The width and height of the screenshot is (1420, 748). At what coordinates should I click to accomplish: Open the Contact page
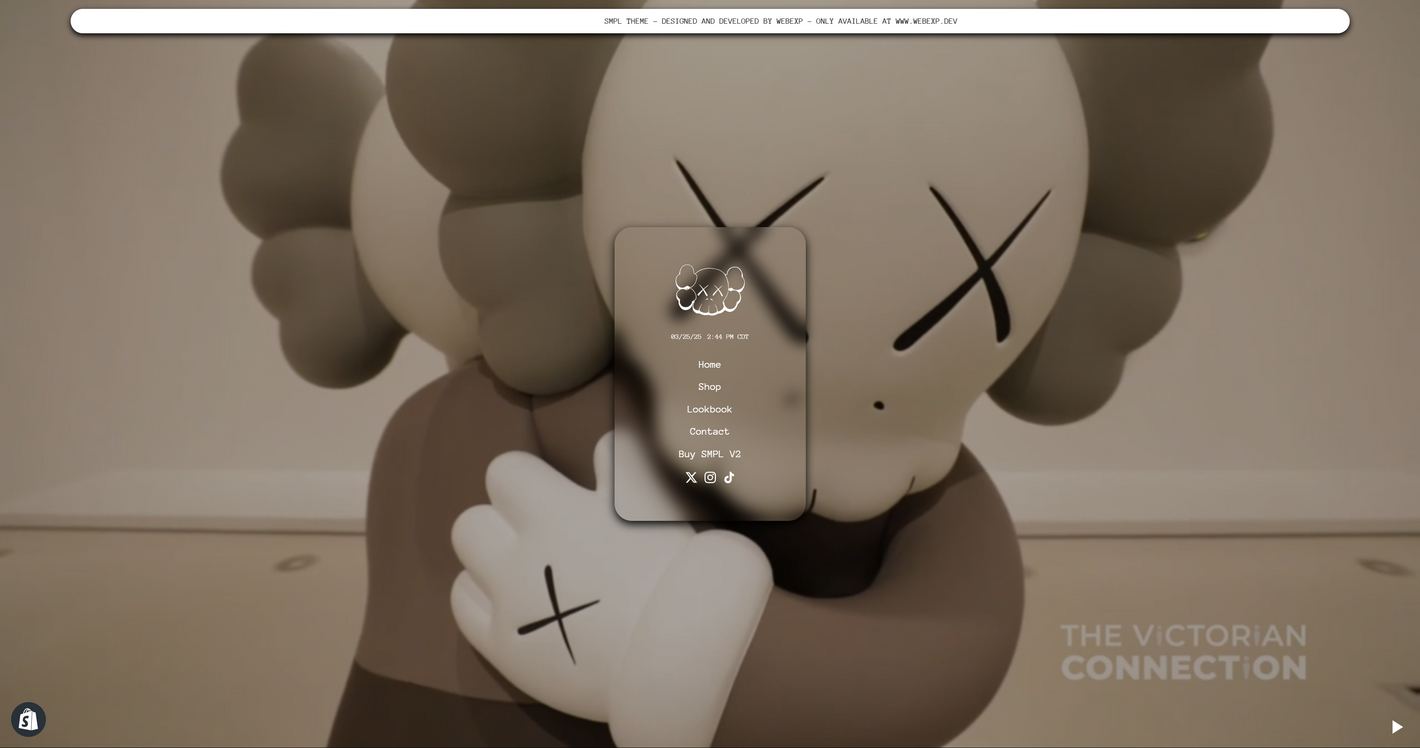pos(709,432)
